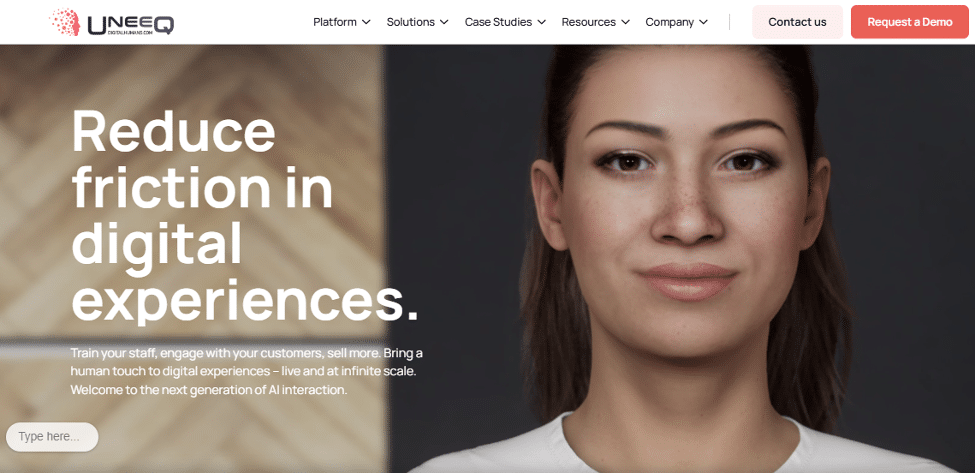This screenshot has width=977, height=474.
Task: Expand the Company chevron arrow
Action: coord(703,22)
